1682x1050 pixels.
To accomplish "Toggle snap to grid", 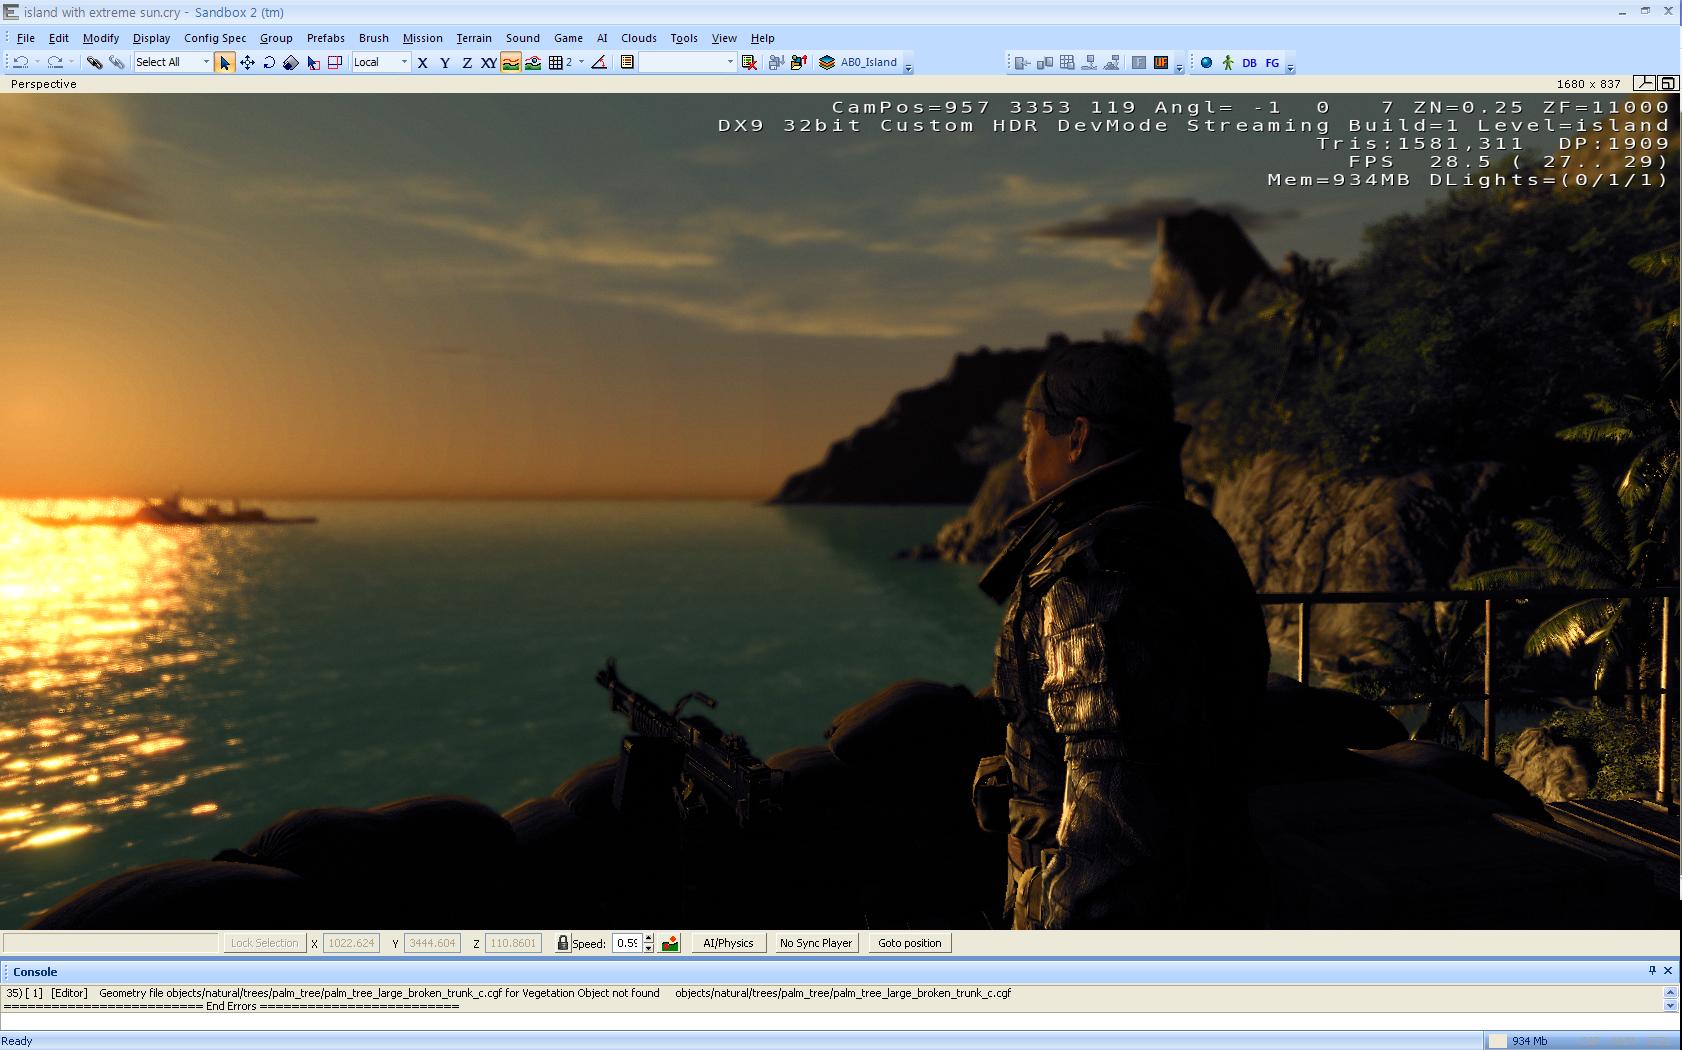I will 556,62.
